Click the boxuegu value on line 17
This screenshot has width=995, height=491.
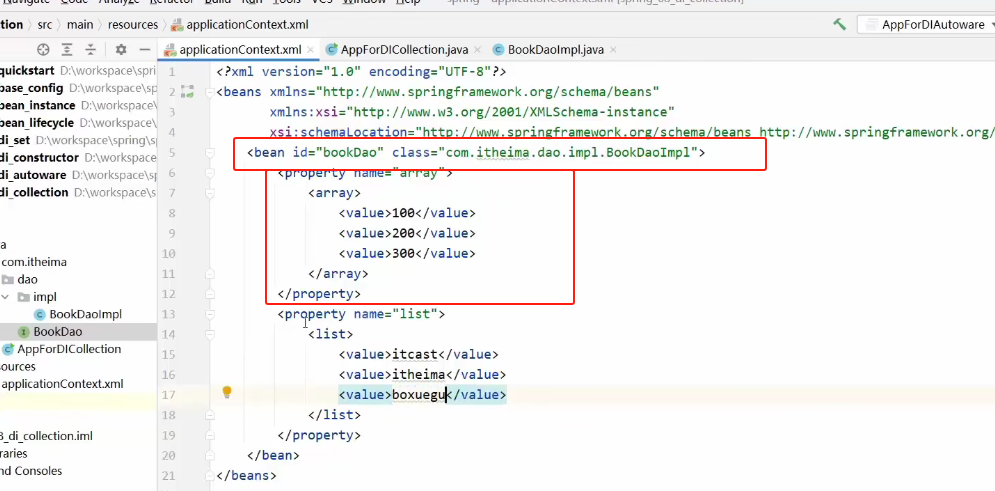[419, 395]
